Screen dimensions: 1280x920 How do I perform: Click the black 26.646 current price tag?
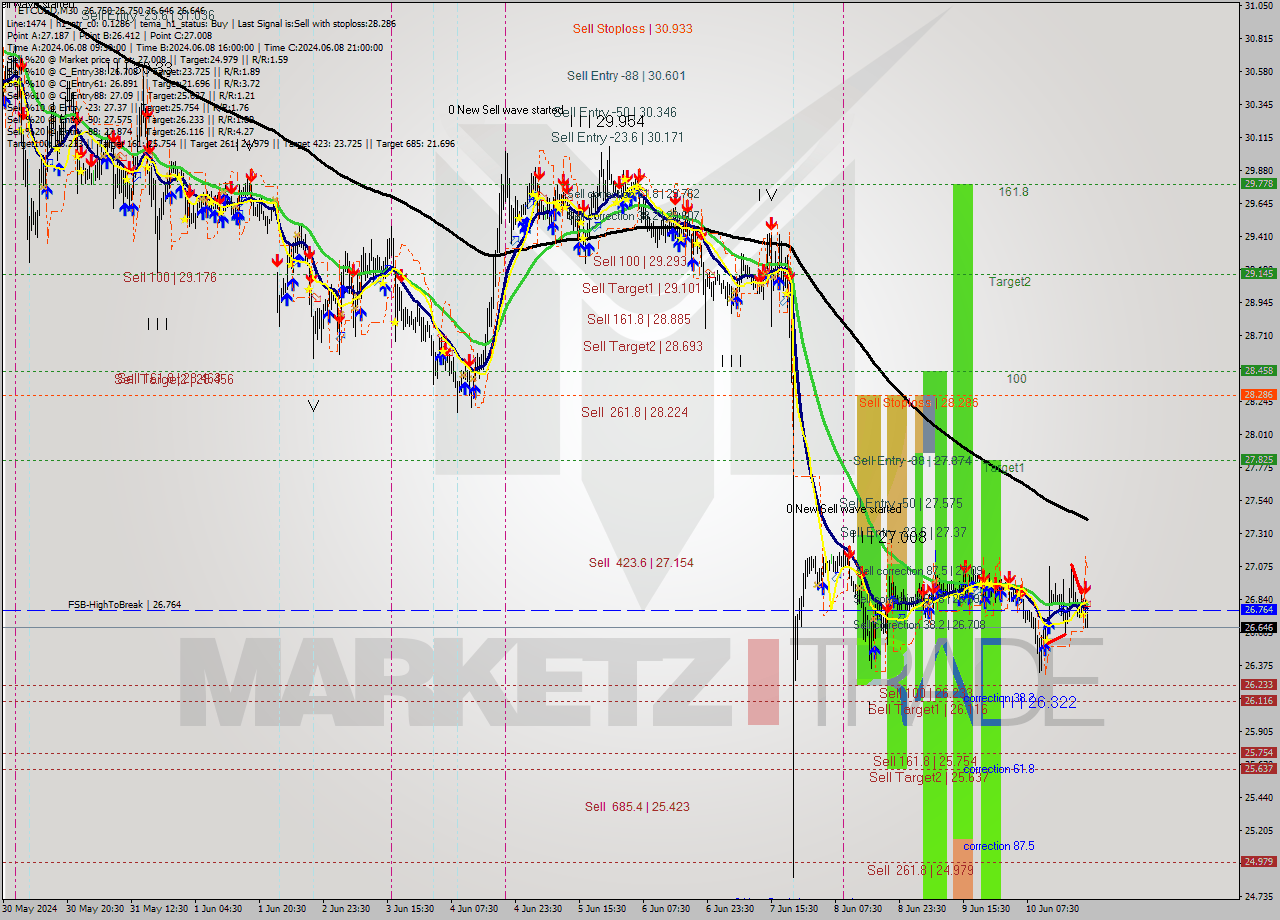[1258, 628]
